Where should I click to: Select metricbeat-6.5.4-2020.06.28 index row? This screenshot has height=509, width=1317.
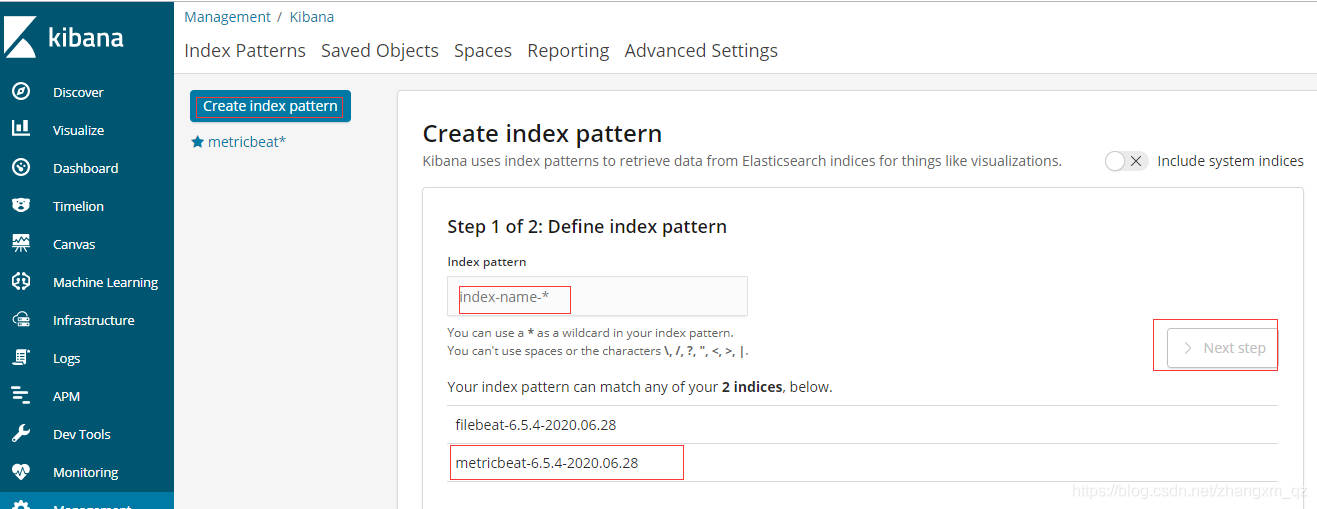click(862, 463)
